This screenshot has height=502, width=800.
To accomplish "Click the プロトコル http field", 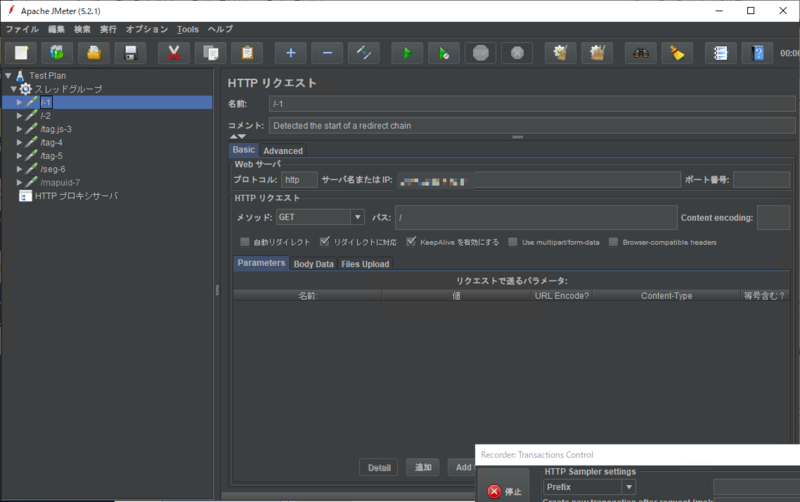I will (299, 180).
